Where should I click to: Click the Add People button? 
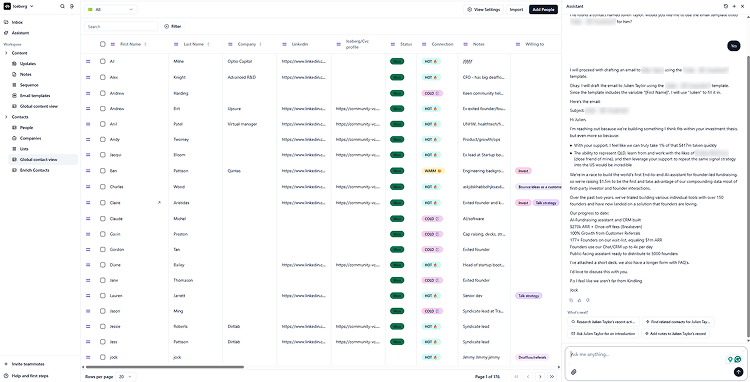point(543,10)
